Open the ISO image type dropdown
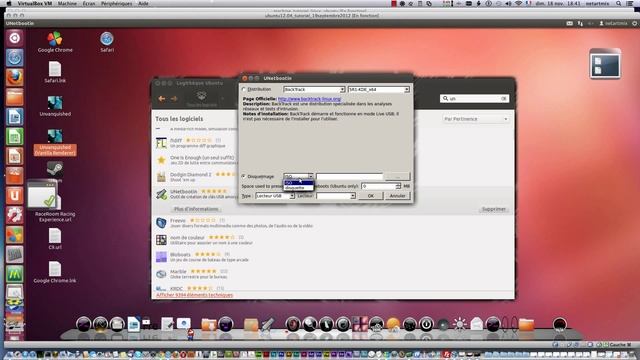 coord(298,176)
